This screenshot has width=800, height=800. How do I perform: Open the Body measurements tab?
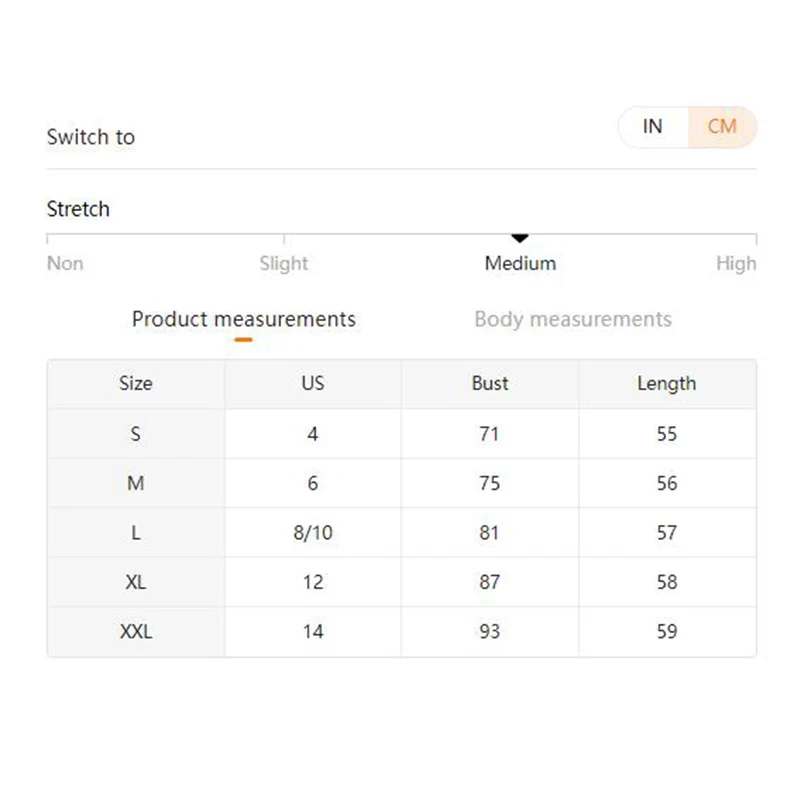(572, 320)
